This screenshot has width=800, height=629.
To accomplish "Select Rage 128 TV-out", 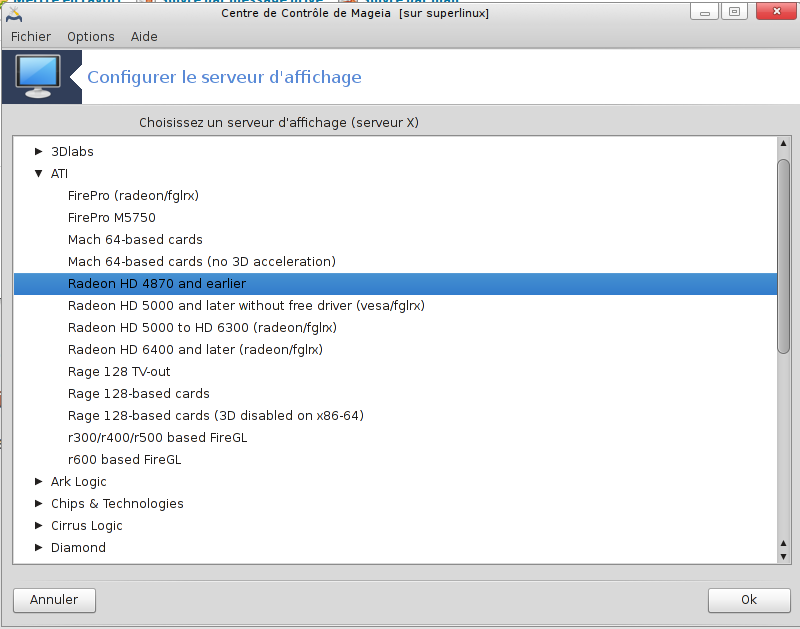I will 395,371.
